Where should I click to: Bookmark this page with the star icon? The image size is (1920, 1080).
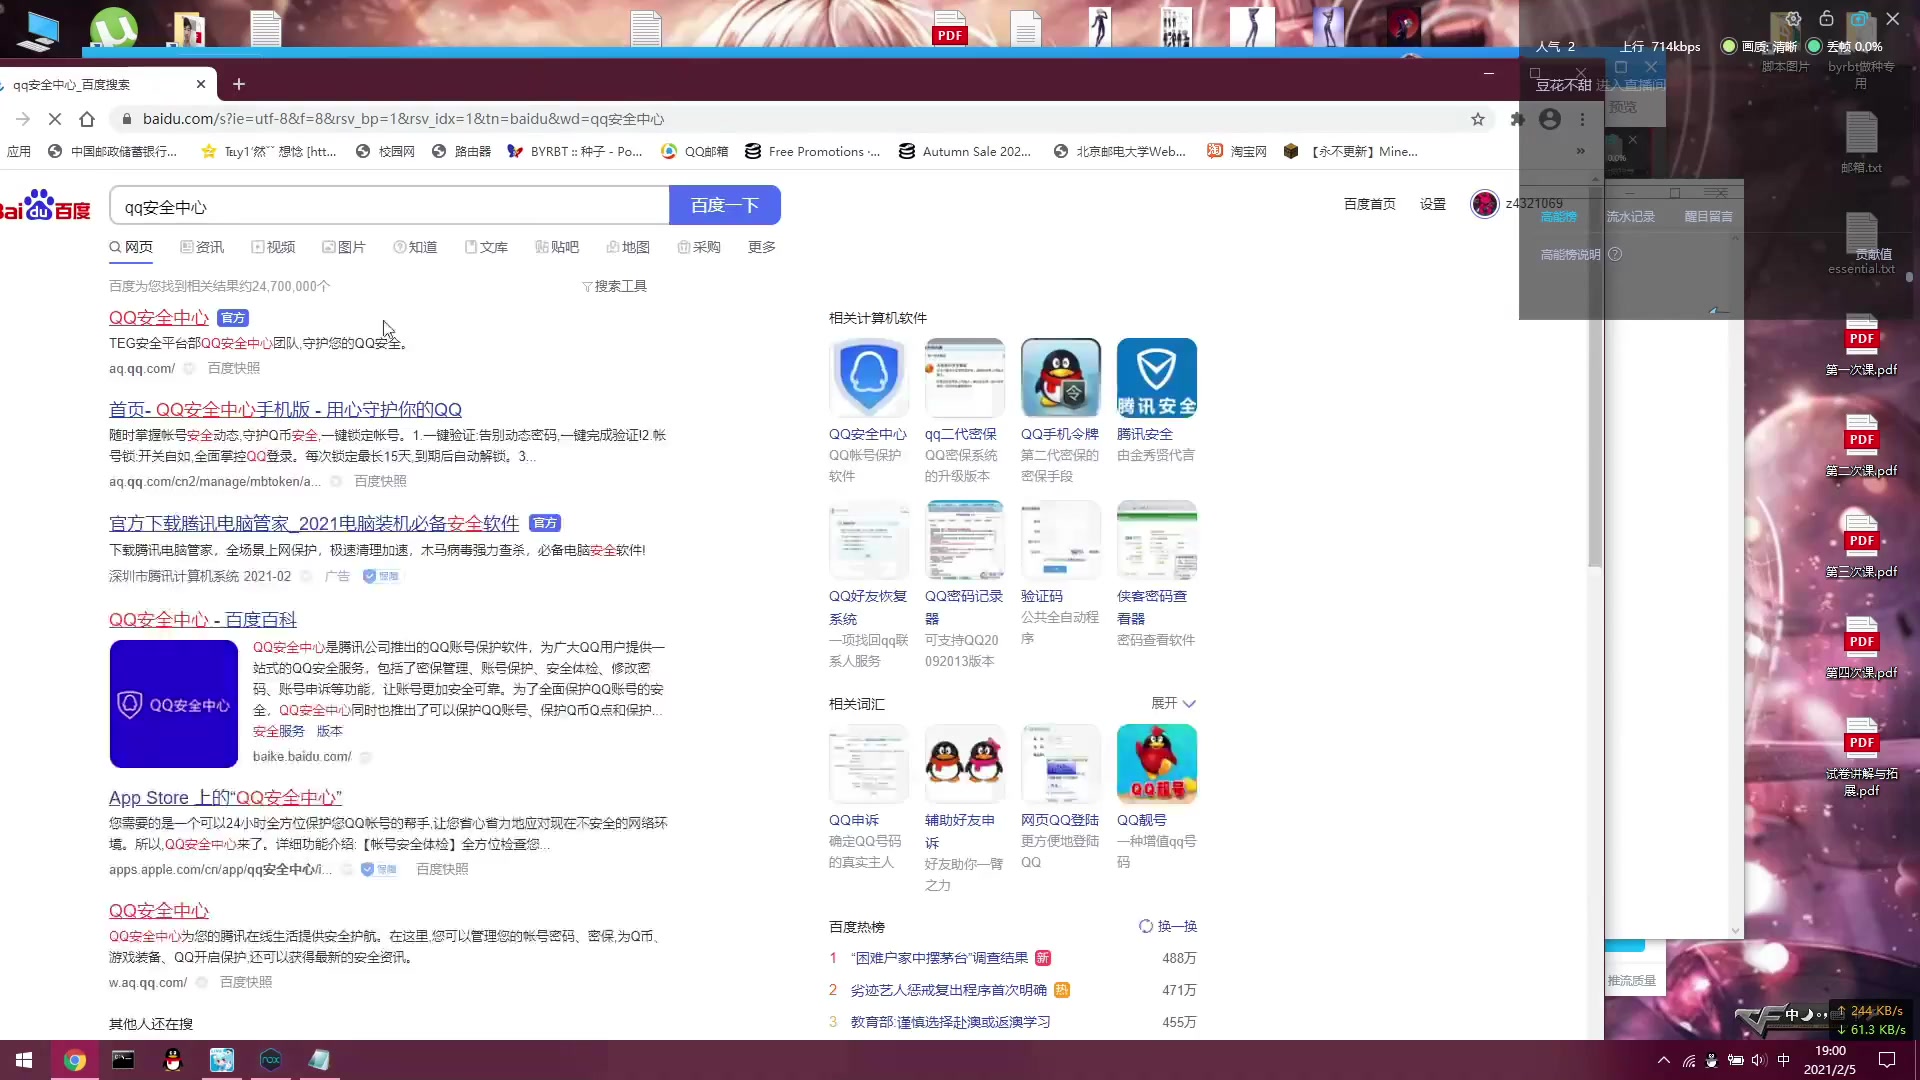click(x=1478, y=119)
